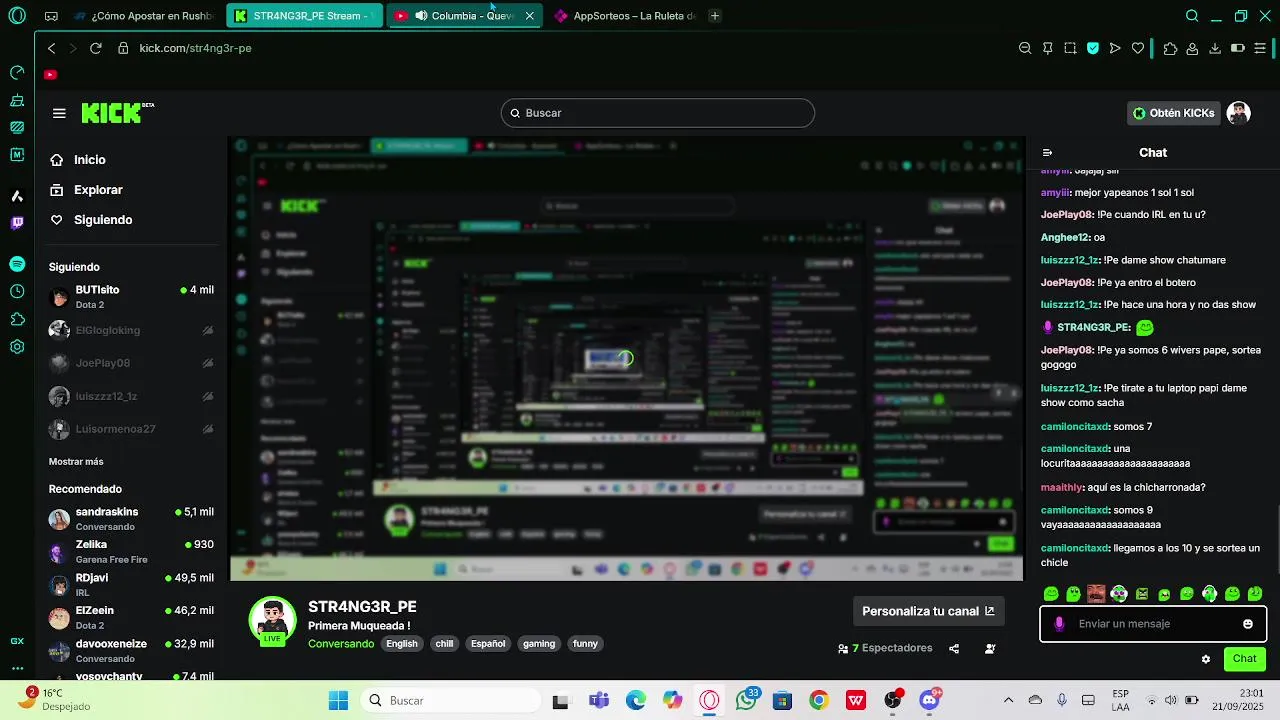Click the live stream video player

627,358
